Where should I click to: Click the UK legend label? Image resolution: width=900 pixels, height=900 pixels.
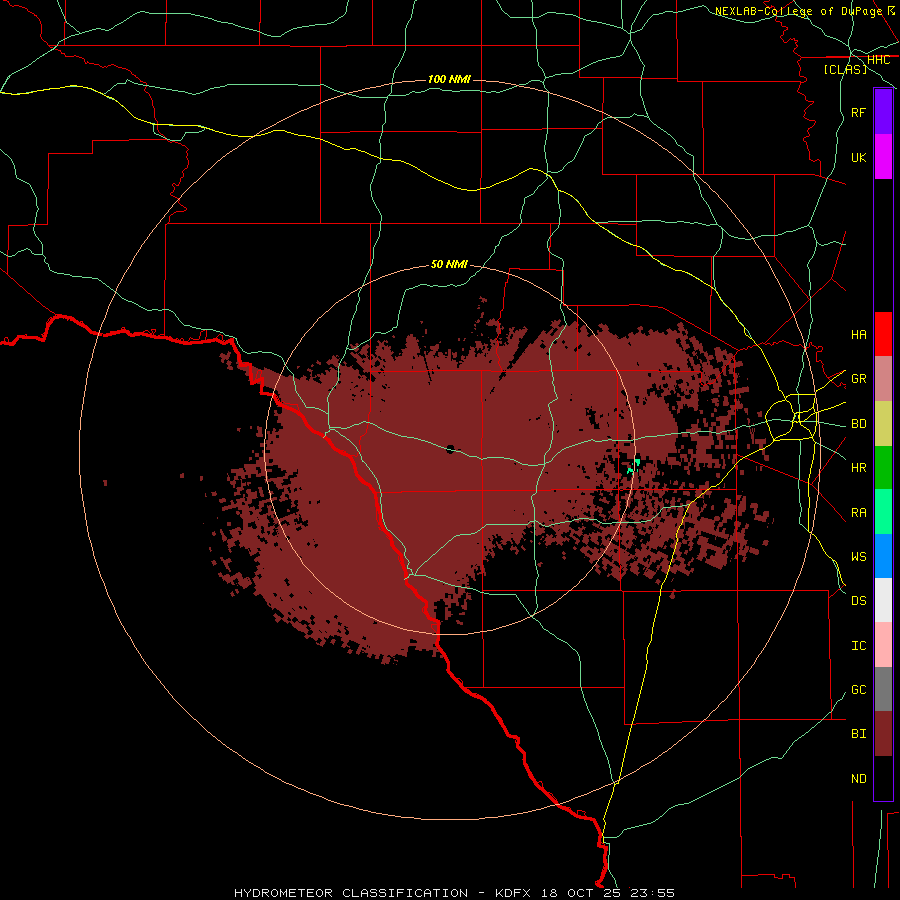858,157
